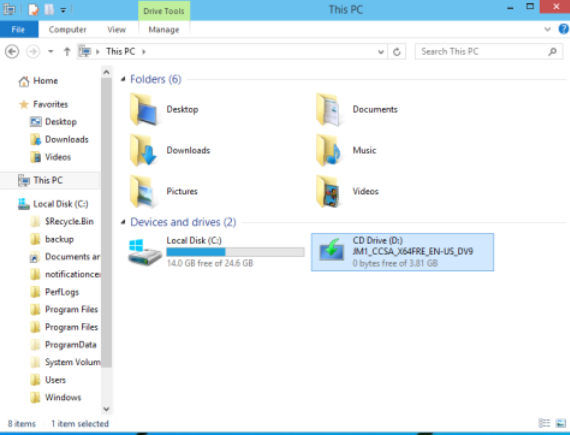
Task: Click the navigation pane scroll down arrow
Action: pos(106,409)
